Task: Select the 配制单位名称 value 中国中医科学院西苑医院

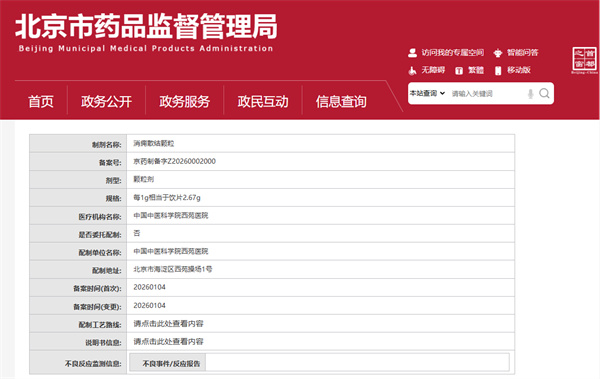Action: pos(171,251)
